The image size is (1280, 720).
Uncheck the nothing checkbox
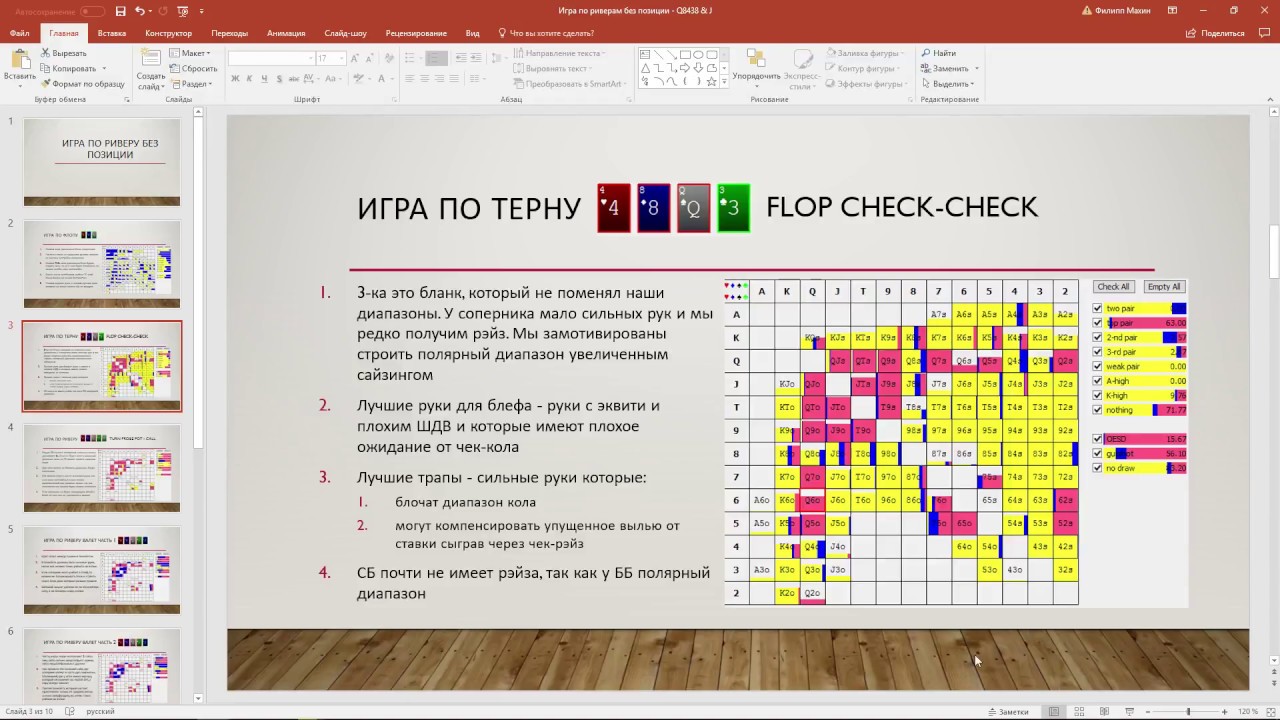(x=1098, y=410)
